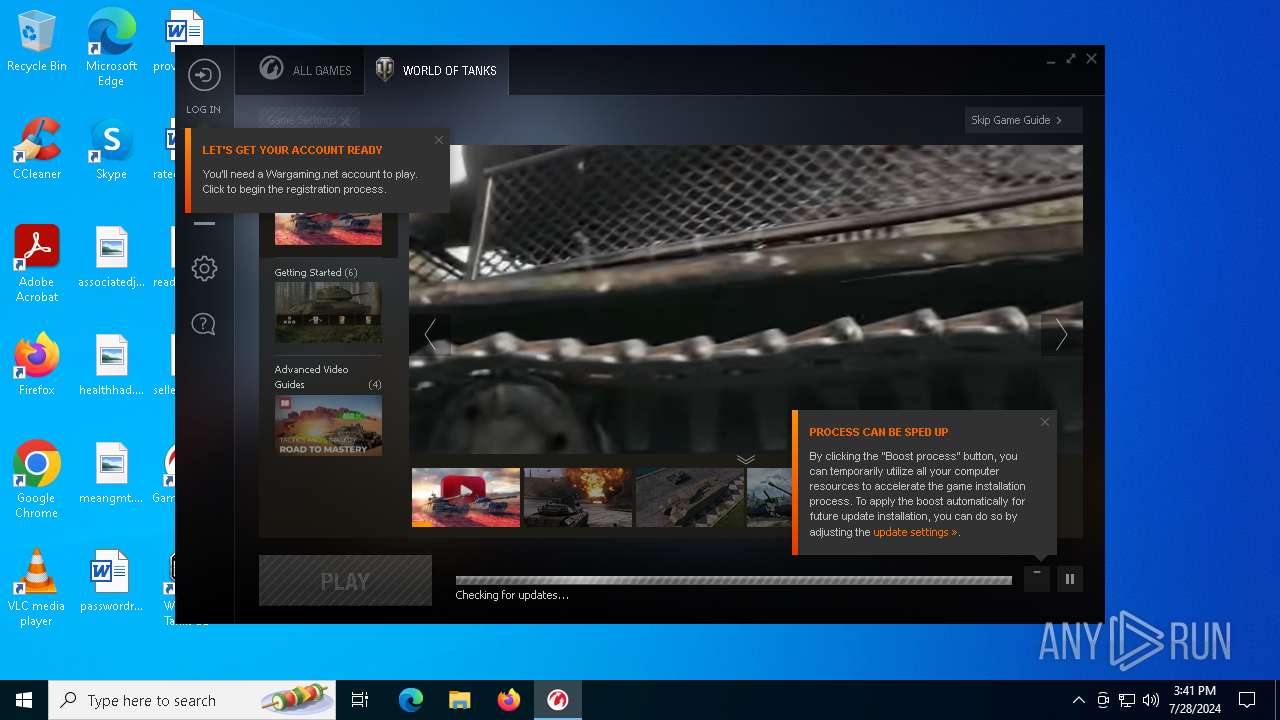Switch to the World of Tanks tab
The width and height of the screenshot is (1280, 720).
pyautogui.click(x=436, y=70)
